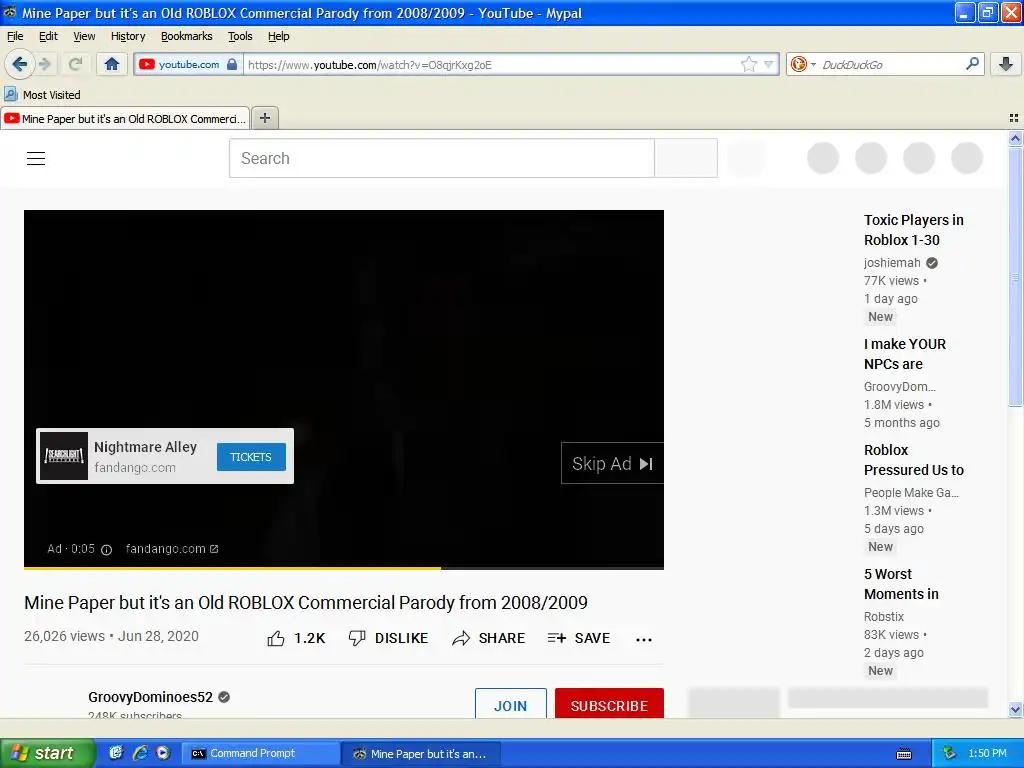The image size is (1024, 768).
Task: Click the list all tabs icon
Action: 1014,118
